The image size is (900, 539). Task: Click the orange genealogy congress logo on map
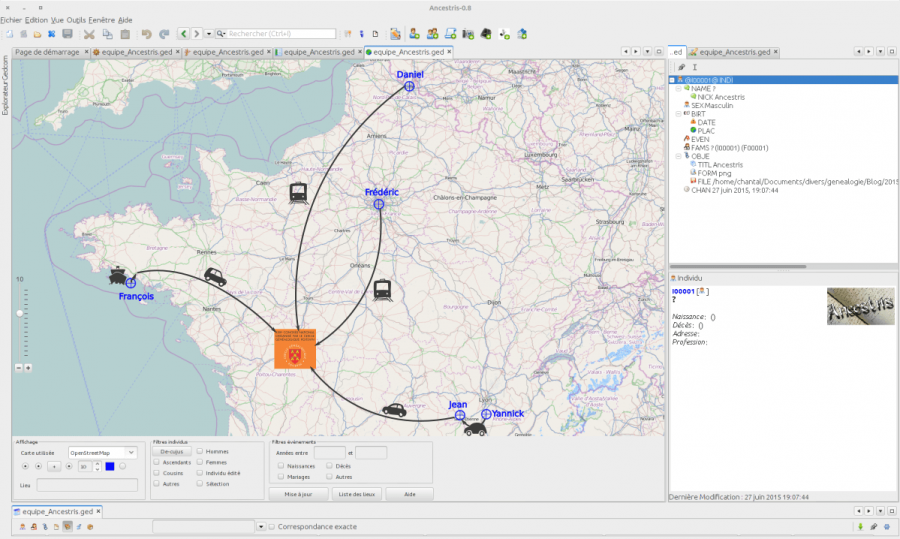tap(295, 349)
